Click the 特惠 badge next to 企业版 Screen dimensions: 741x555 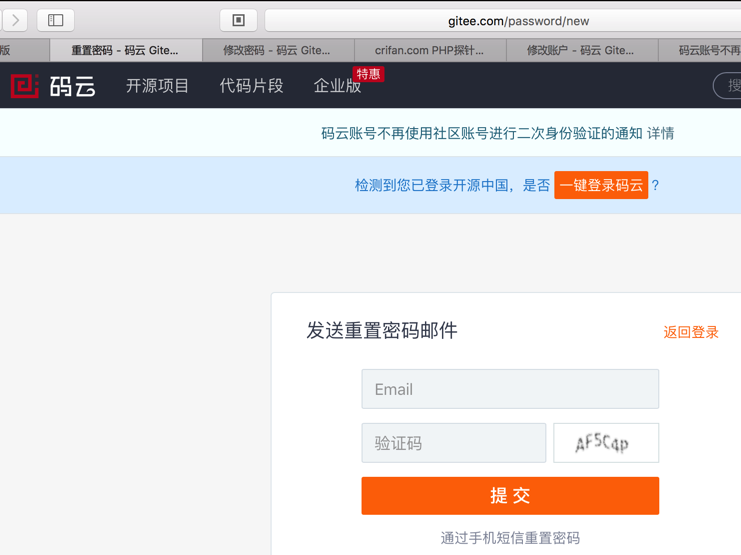point(368,74)
